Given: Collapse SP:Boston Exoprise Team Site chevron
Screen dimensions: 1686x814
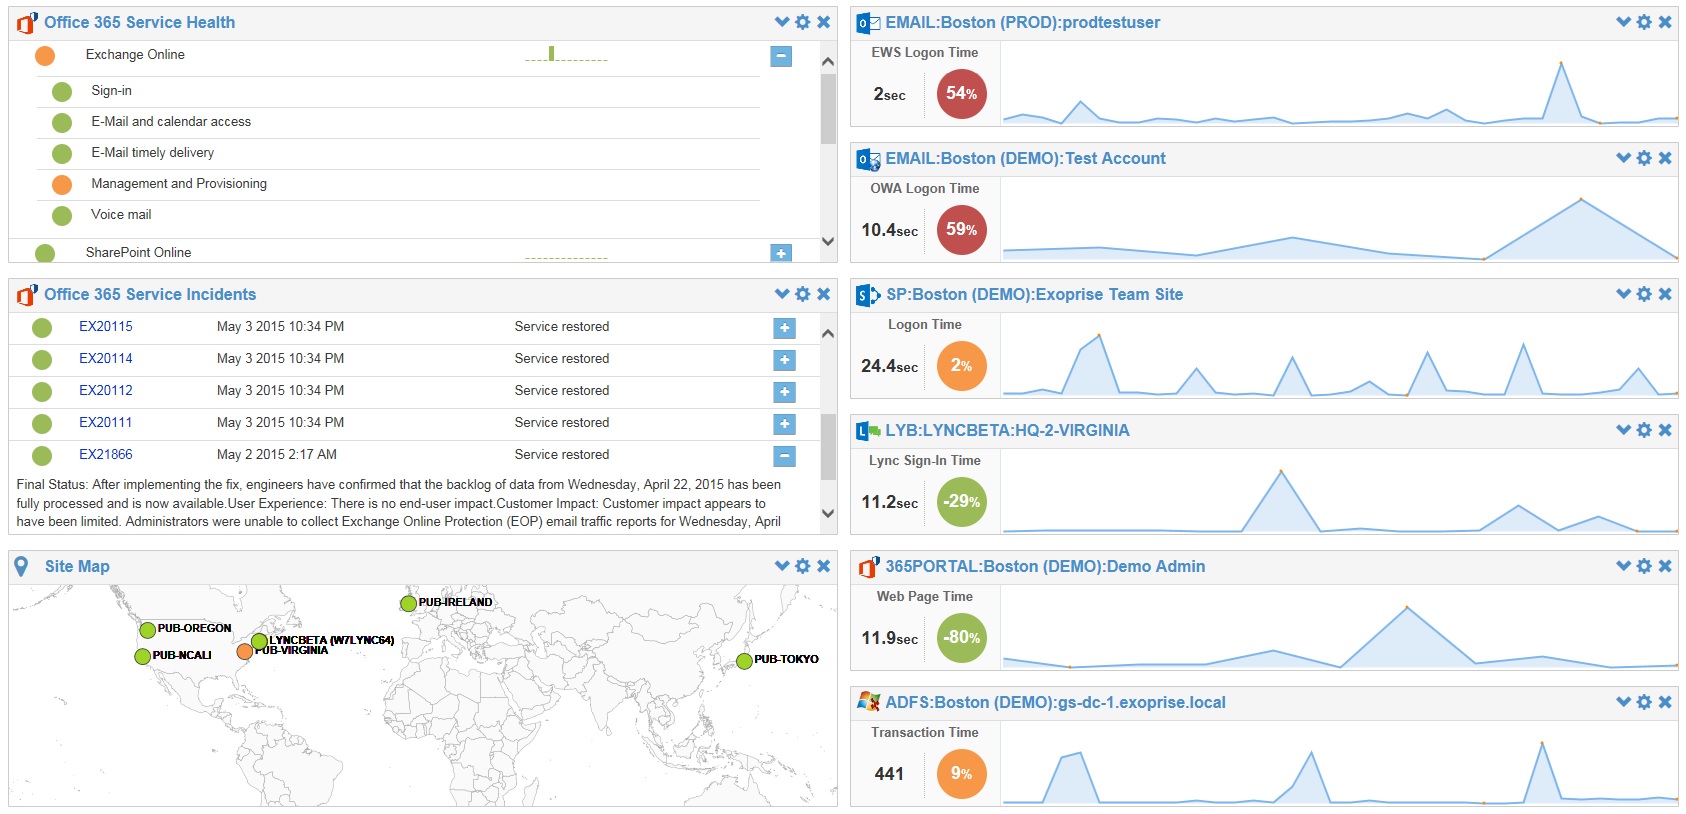Looking at the screenshot, I should click(x=1624, y=294).
